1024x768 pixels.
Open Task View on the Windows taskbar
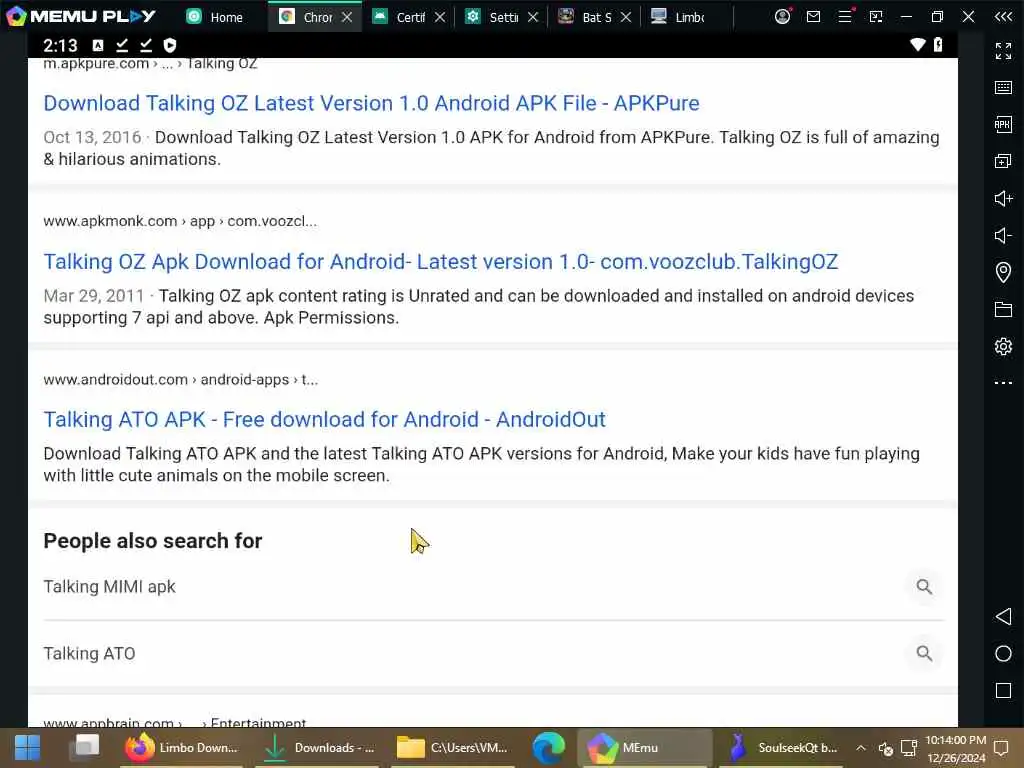[x=86, y=746]
